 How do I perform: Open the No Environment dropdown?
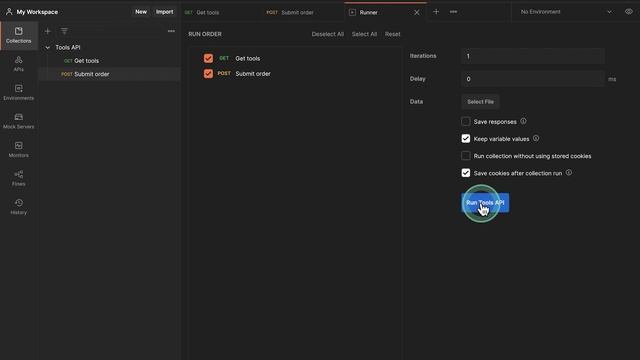click(x=566, y=12)
